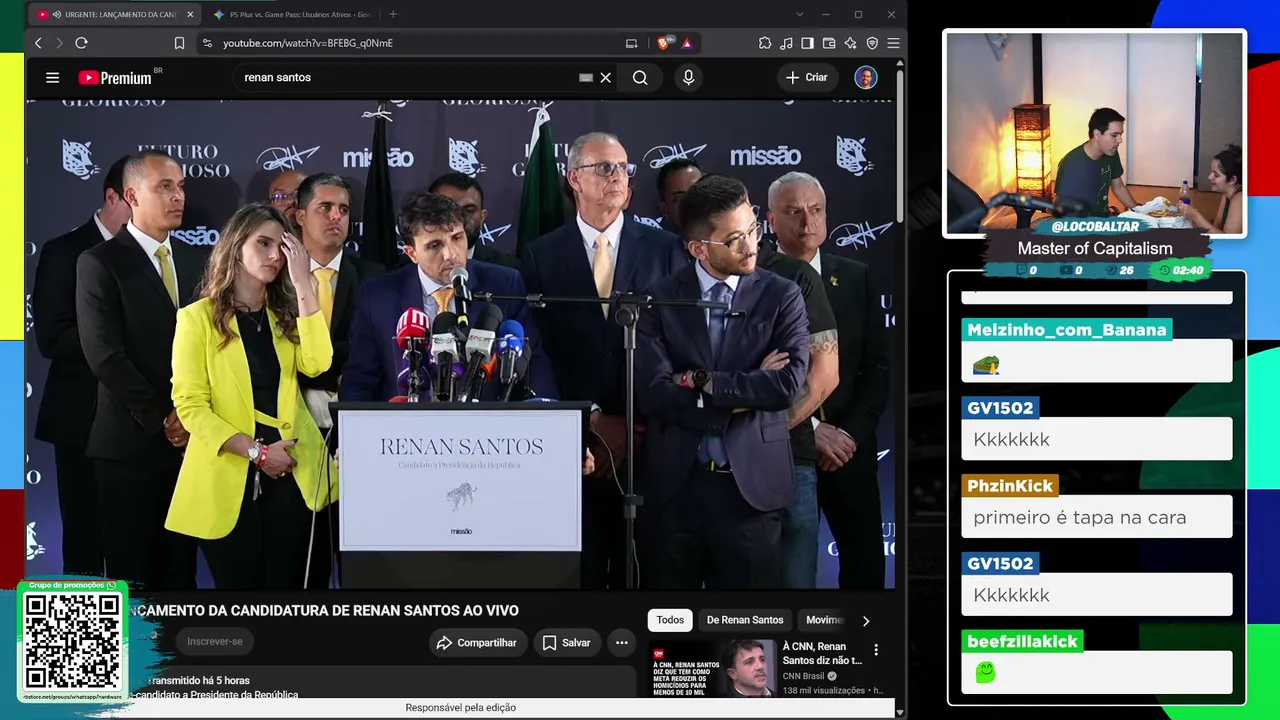Open the cast or picture-in-picture icon in address bar
The image size is (1280, 720).
631,43
